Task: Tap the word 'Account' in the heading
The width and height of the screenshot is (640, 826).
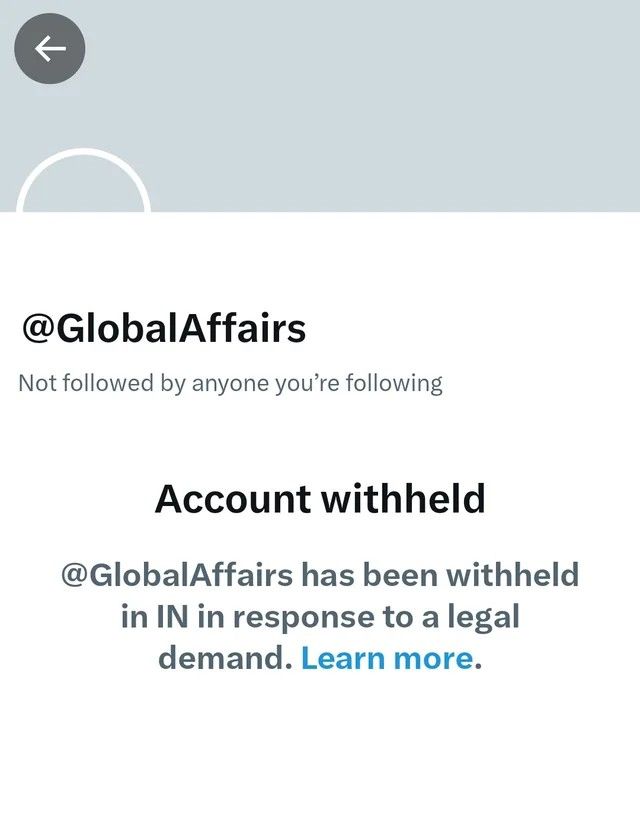Action: click(233, 498)
